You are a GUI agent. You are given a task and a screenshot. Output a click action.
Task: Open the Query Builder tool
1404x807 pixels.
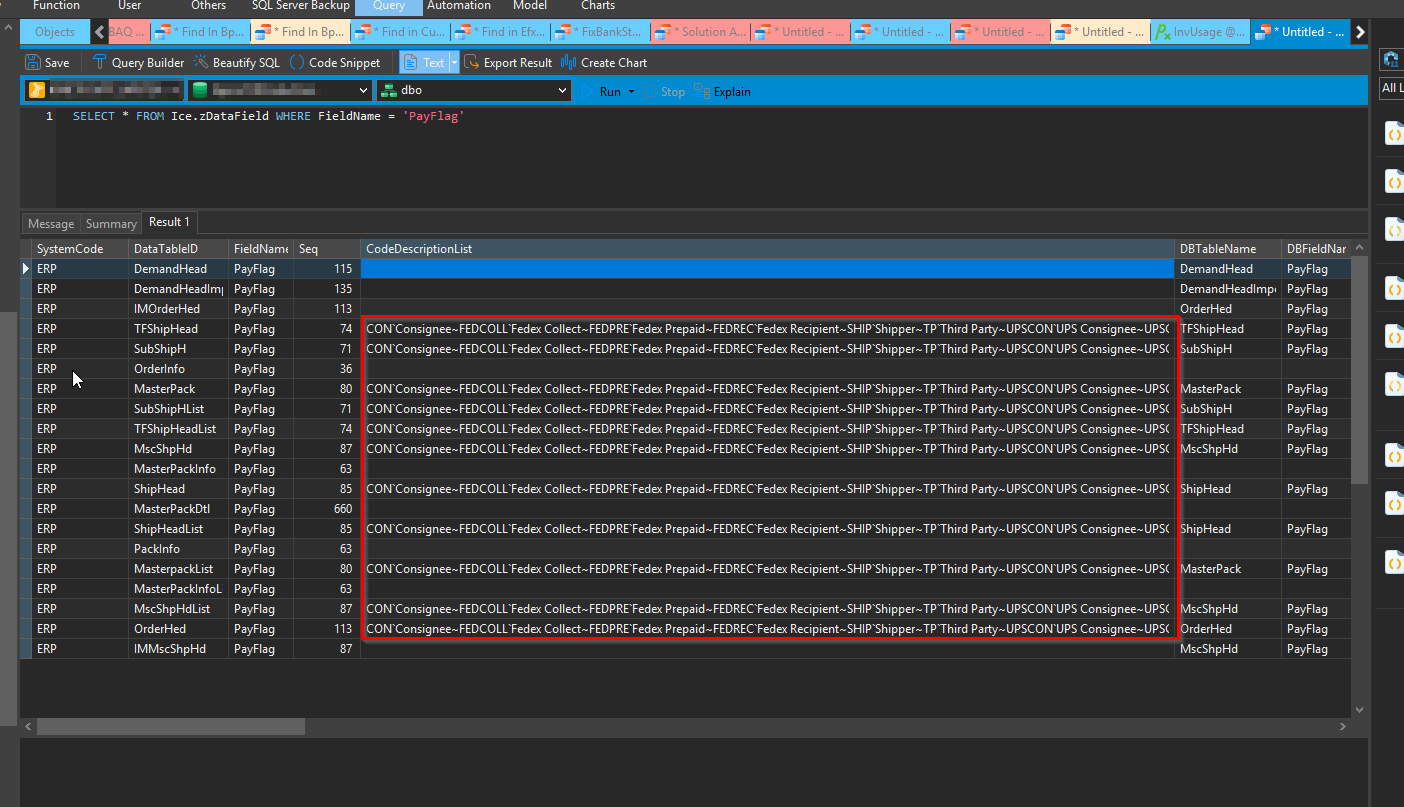(x=138, y=62)
